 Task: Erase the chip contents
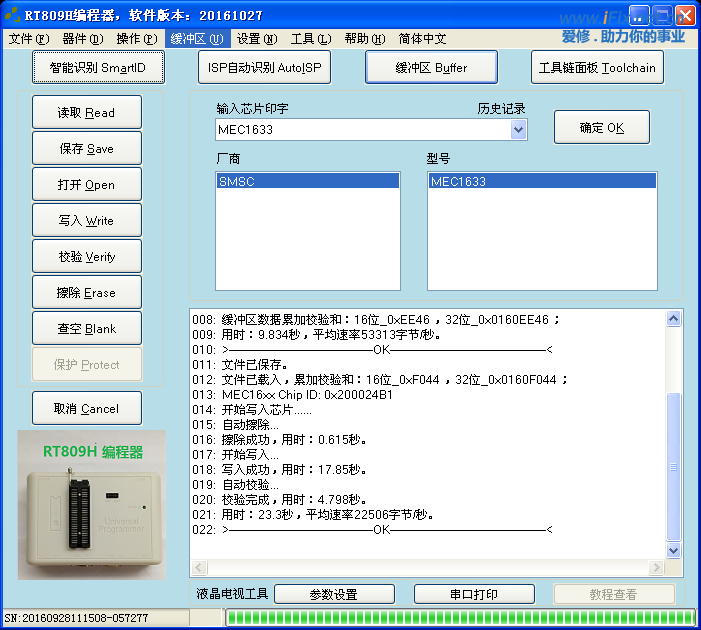[x=87, y=292]
